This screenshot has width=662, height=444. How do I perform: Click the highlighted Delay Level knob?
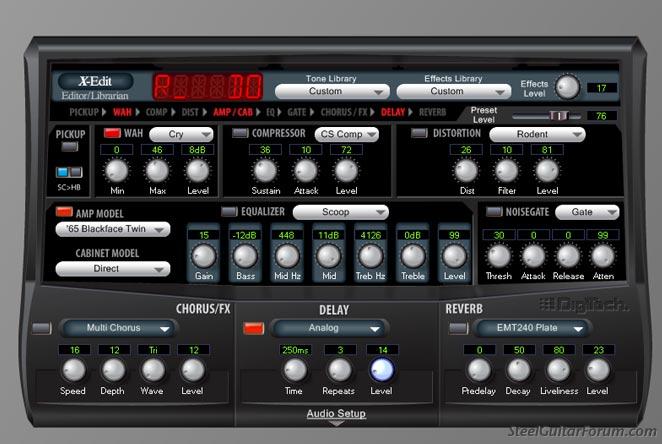pos(382,370)
